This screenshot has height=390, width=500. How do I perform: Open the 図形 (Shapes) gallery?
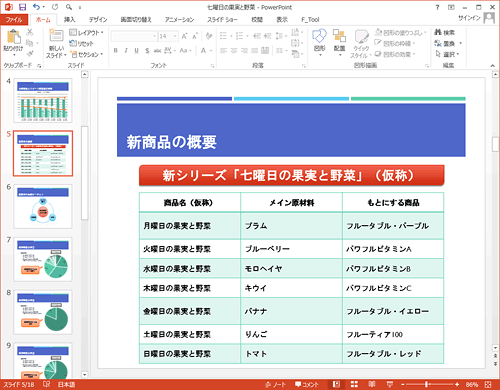(319, 42)
